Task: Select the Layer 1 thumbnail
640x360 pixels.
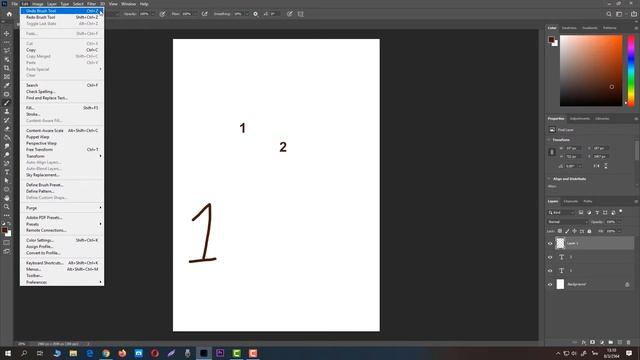Action: point(560,243)
